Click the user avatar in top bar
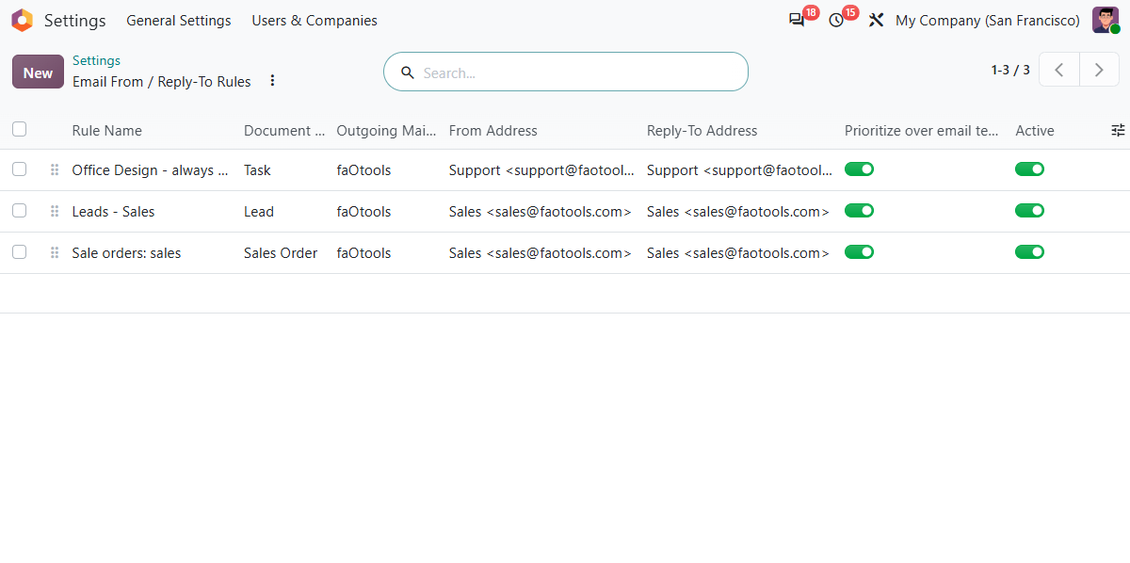Screen dimensions: 1130x563 click(1105, 20)
